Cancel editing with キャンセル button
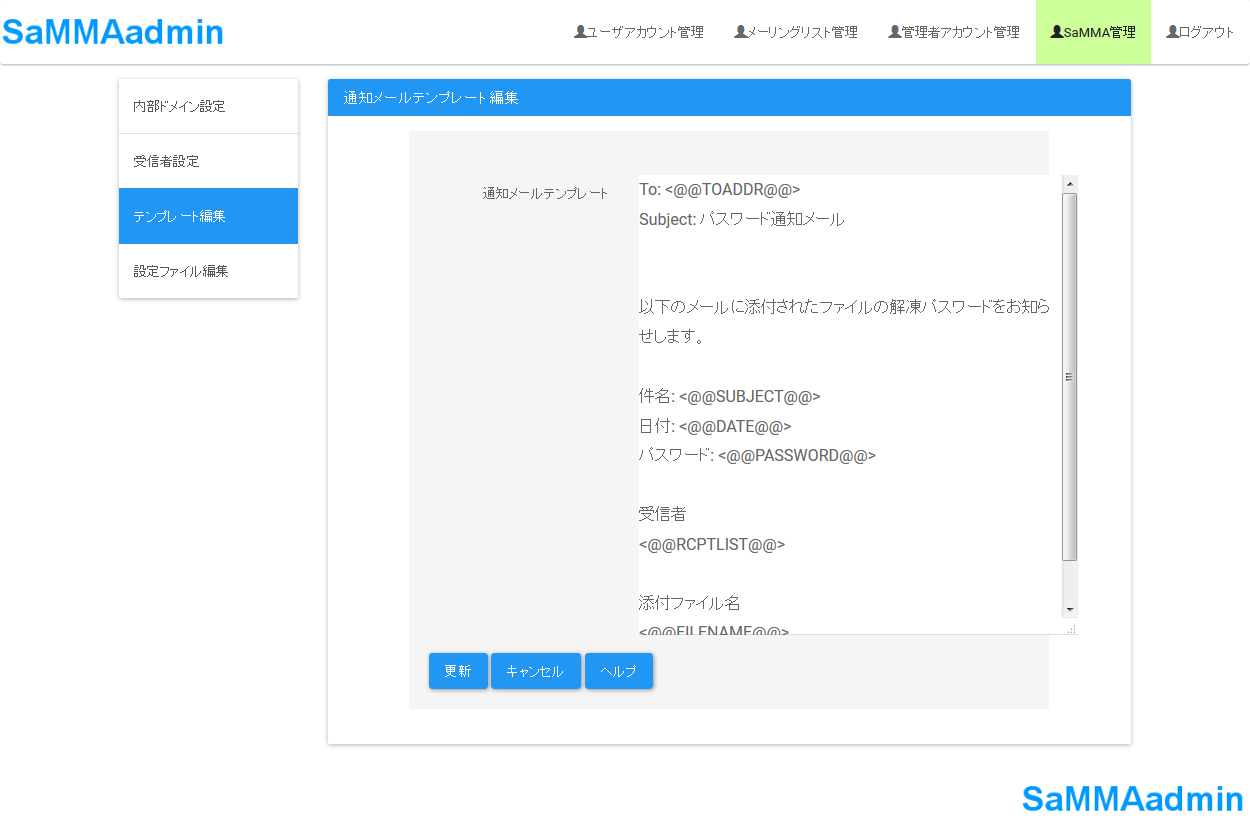This screenshot has height=818, width=1250. coord(536,671)
